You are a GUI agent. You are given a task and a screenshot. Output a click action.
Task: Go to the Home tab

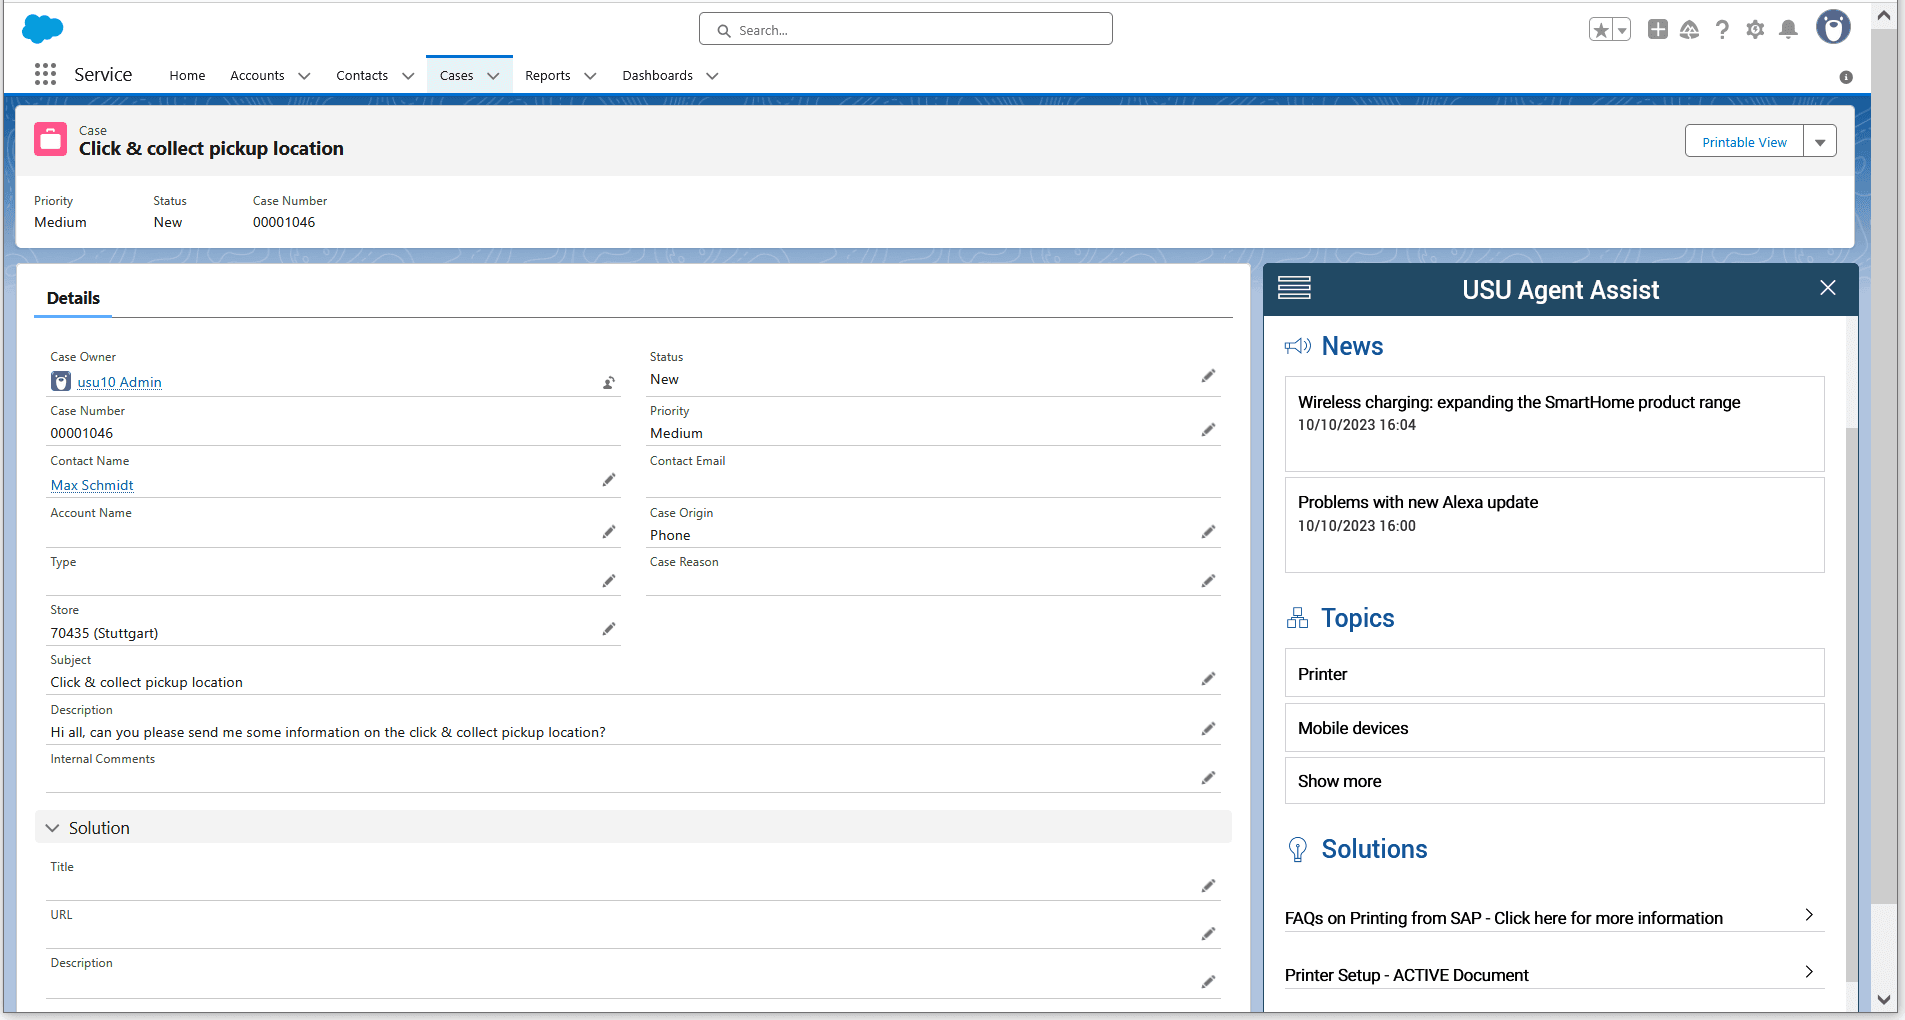187,75
